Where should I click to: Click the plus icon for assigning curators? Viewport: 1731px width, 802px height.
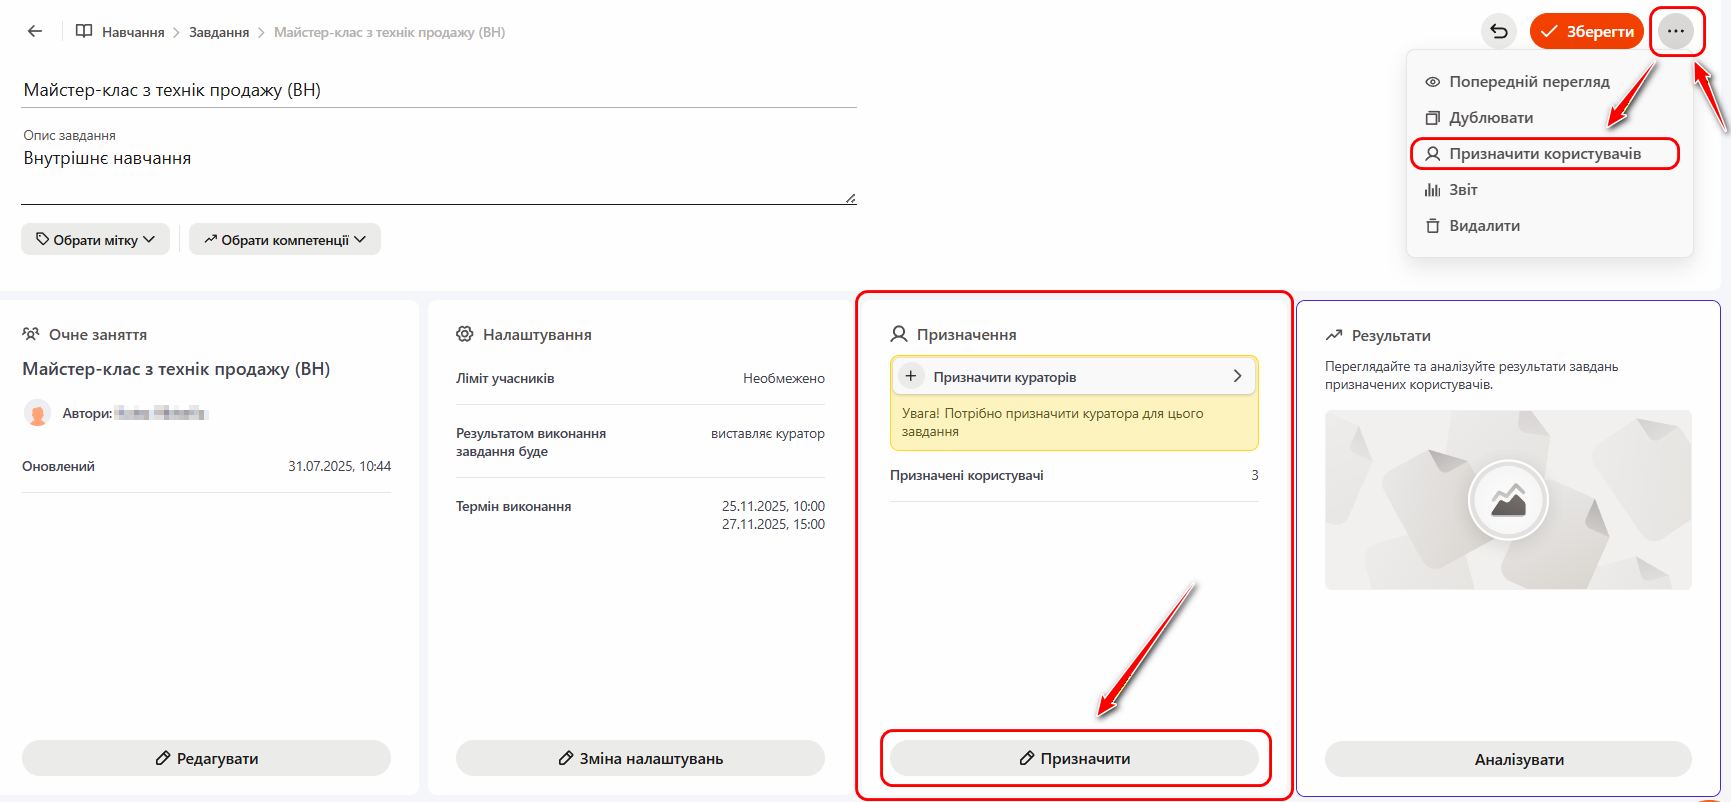[910, 377]
